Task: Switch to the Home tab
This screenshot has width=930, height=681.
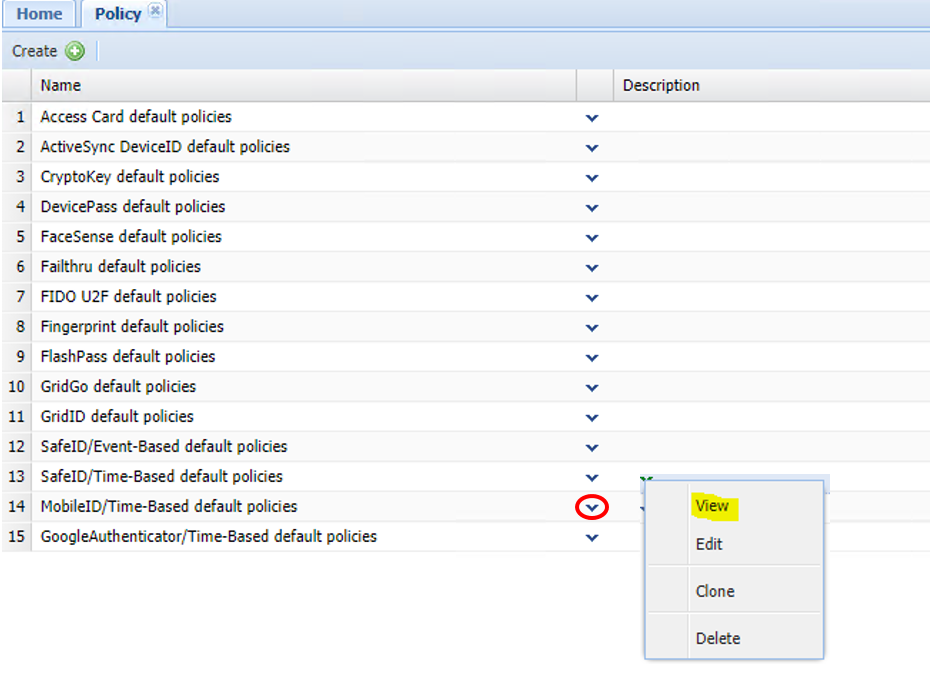Action: point(39,14)
